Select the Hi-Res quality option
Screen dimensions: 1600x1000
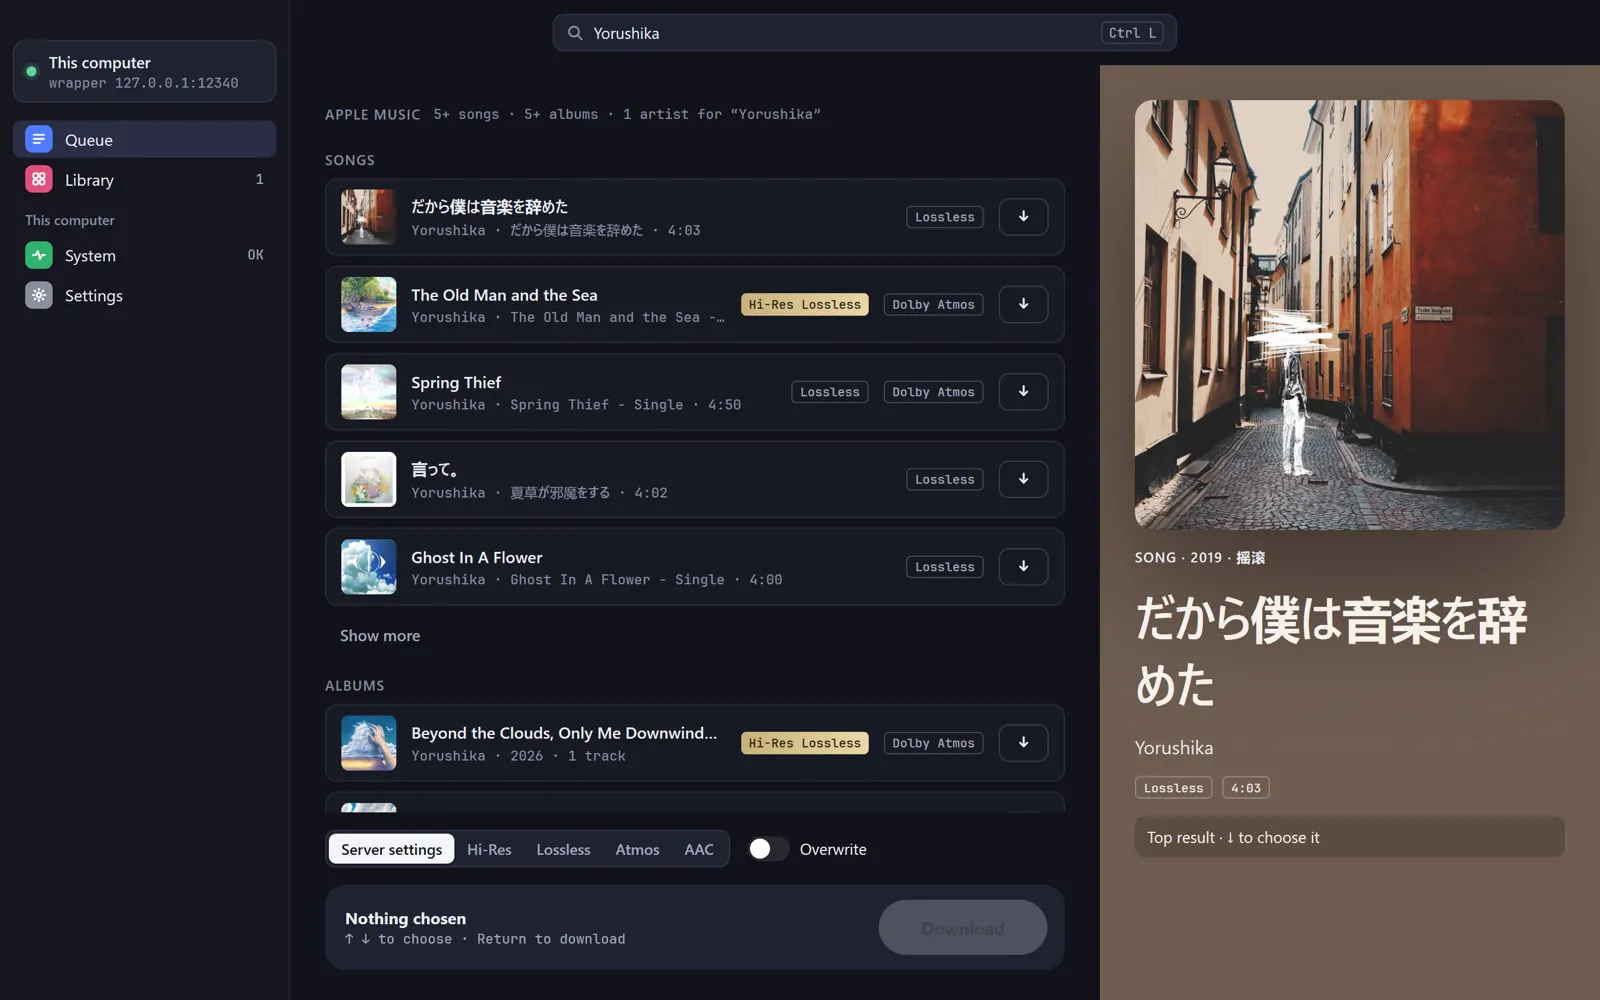[489, 849]
